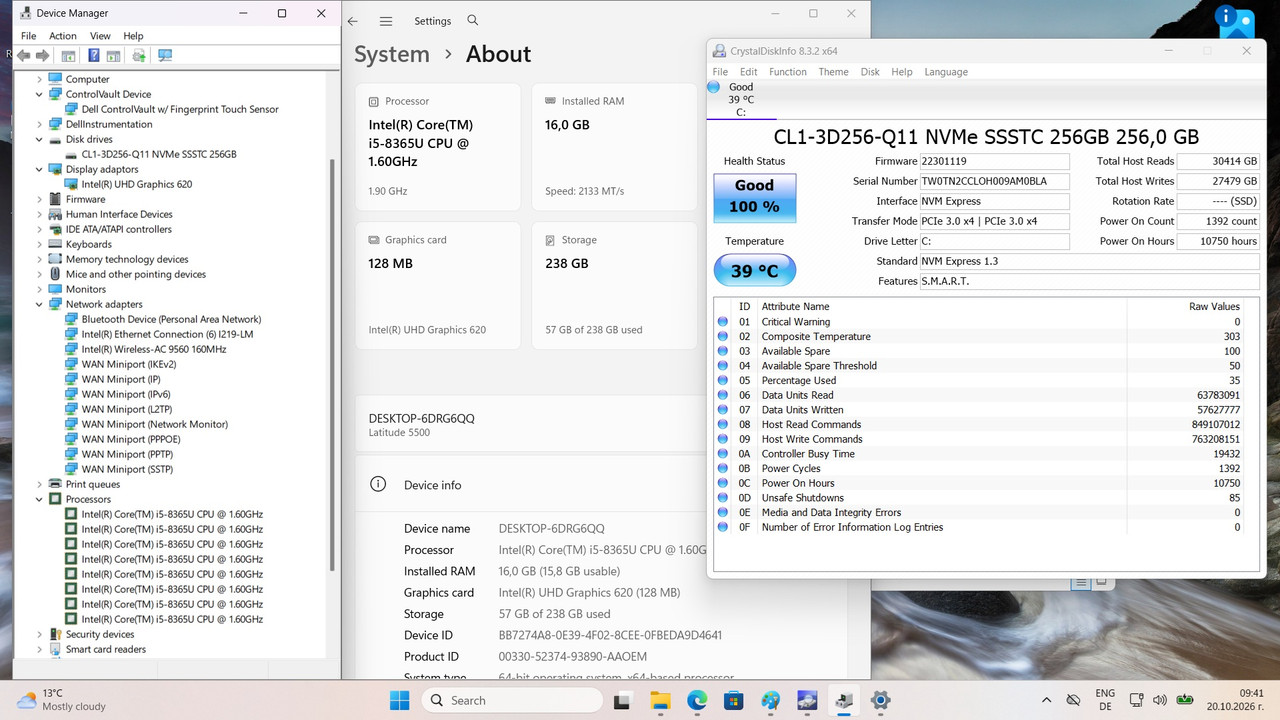This screenshot has height=720, width=1280.
Task: Open Task View from taskbar
Action: [x=624, y=701]
